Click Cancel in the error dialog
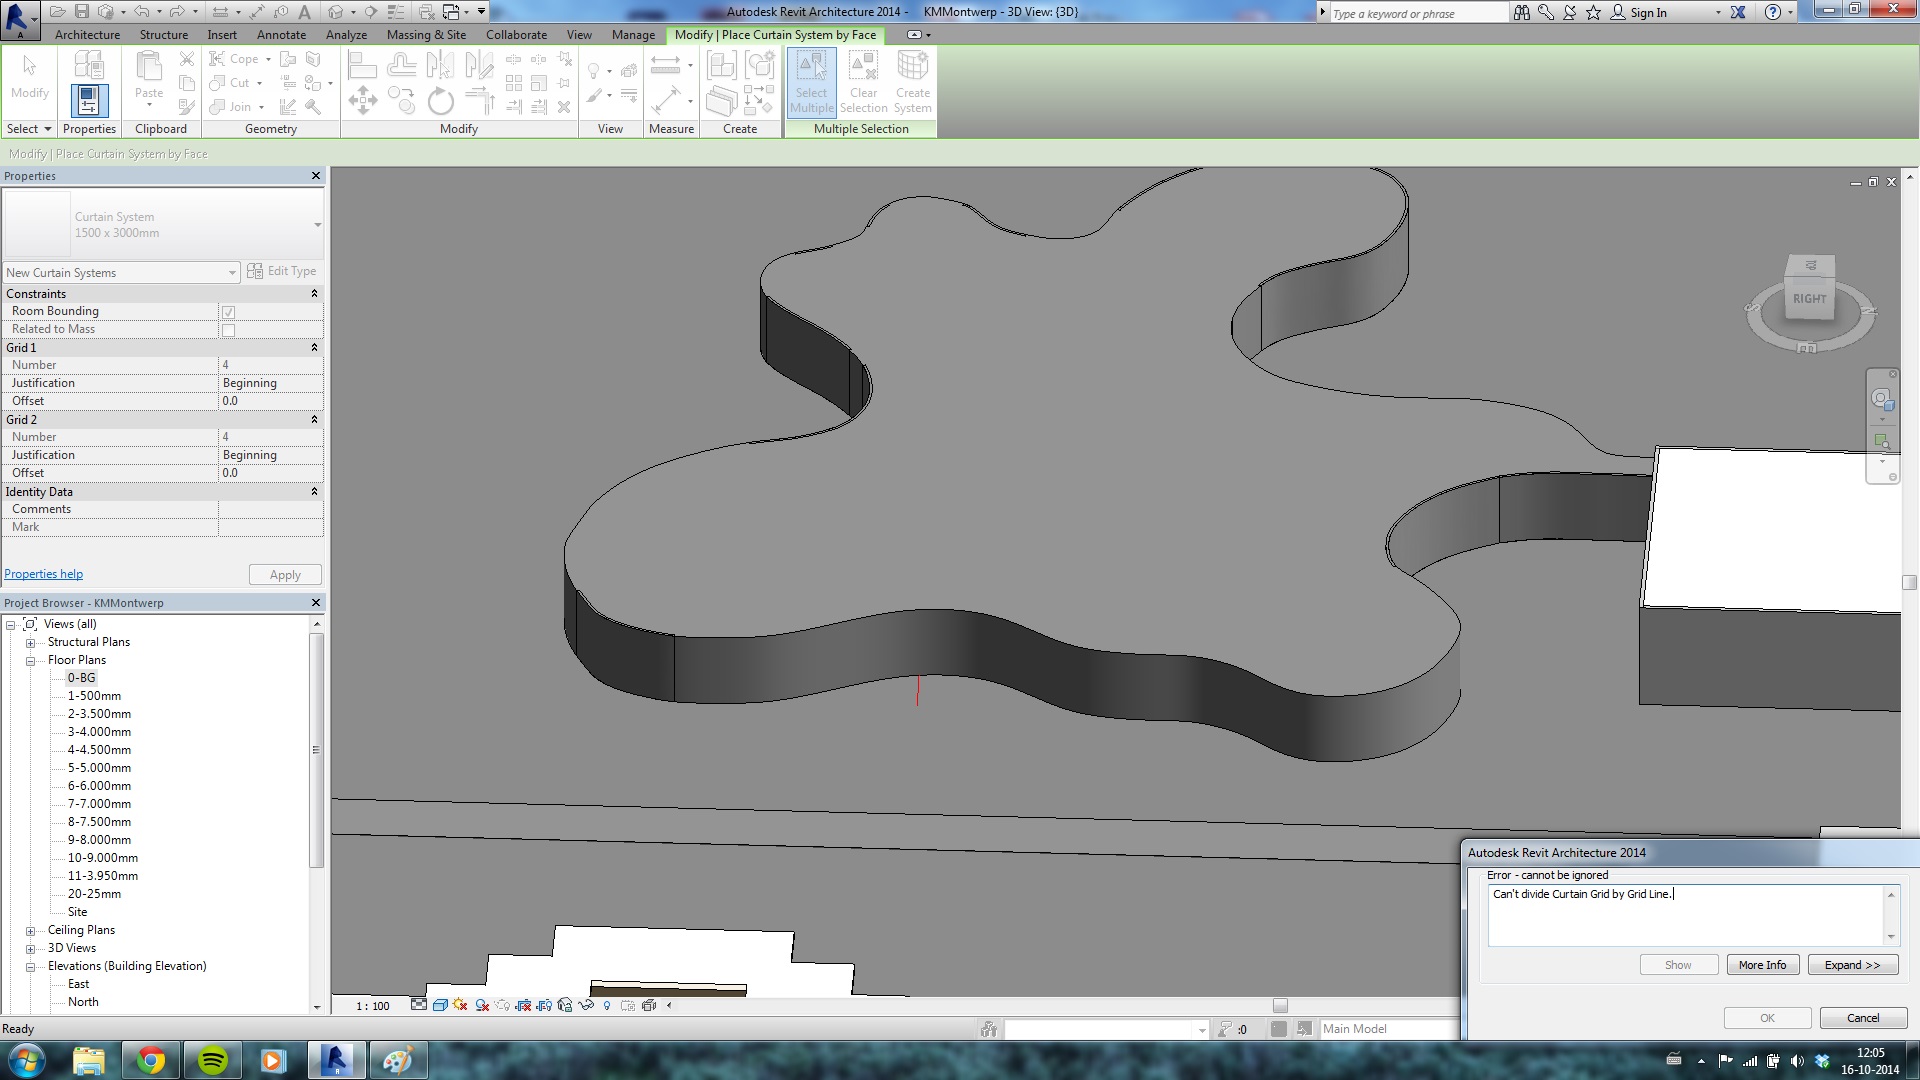The image size is (1920, 1080). point(1862,1018)
